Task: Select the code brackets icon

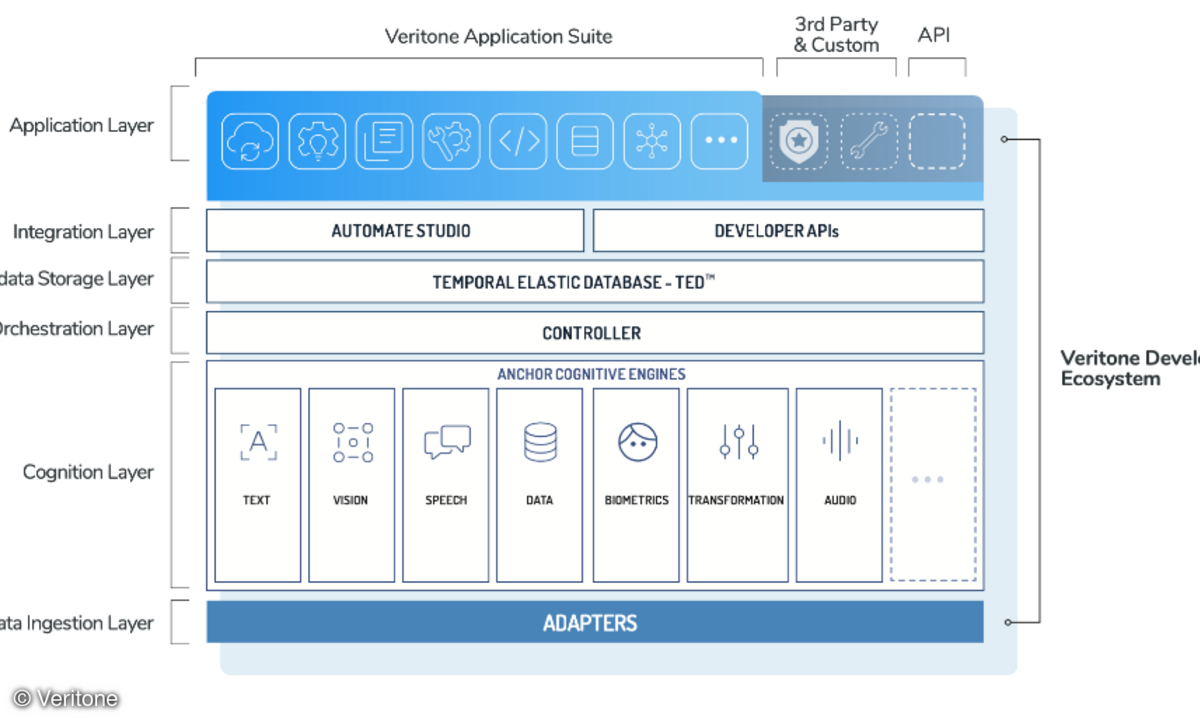Action: pyautogui.click(x=518, y=141)
